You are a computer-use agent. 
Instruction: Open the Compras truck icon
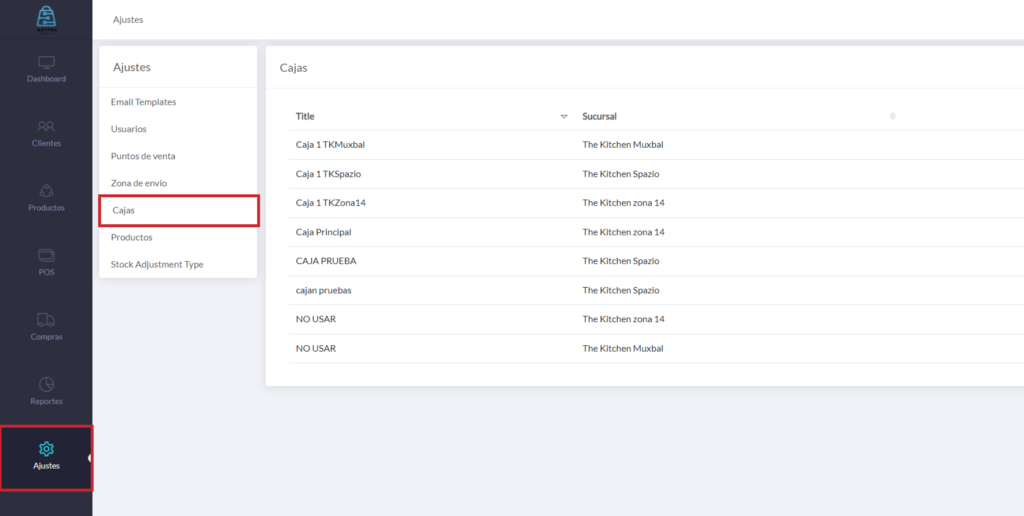click(46, 320)
